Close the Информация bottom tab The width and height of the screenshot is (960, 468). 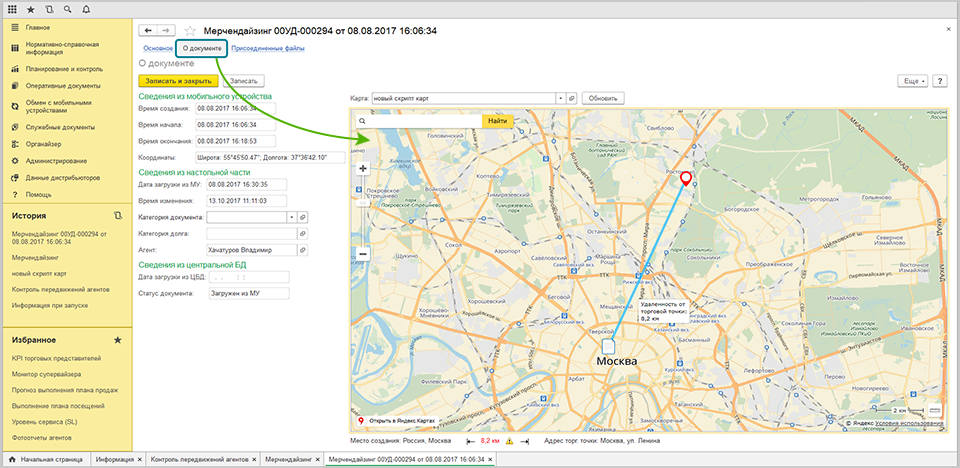pyautogui.click(x=140, y=459)
